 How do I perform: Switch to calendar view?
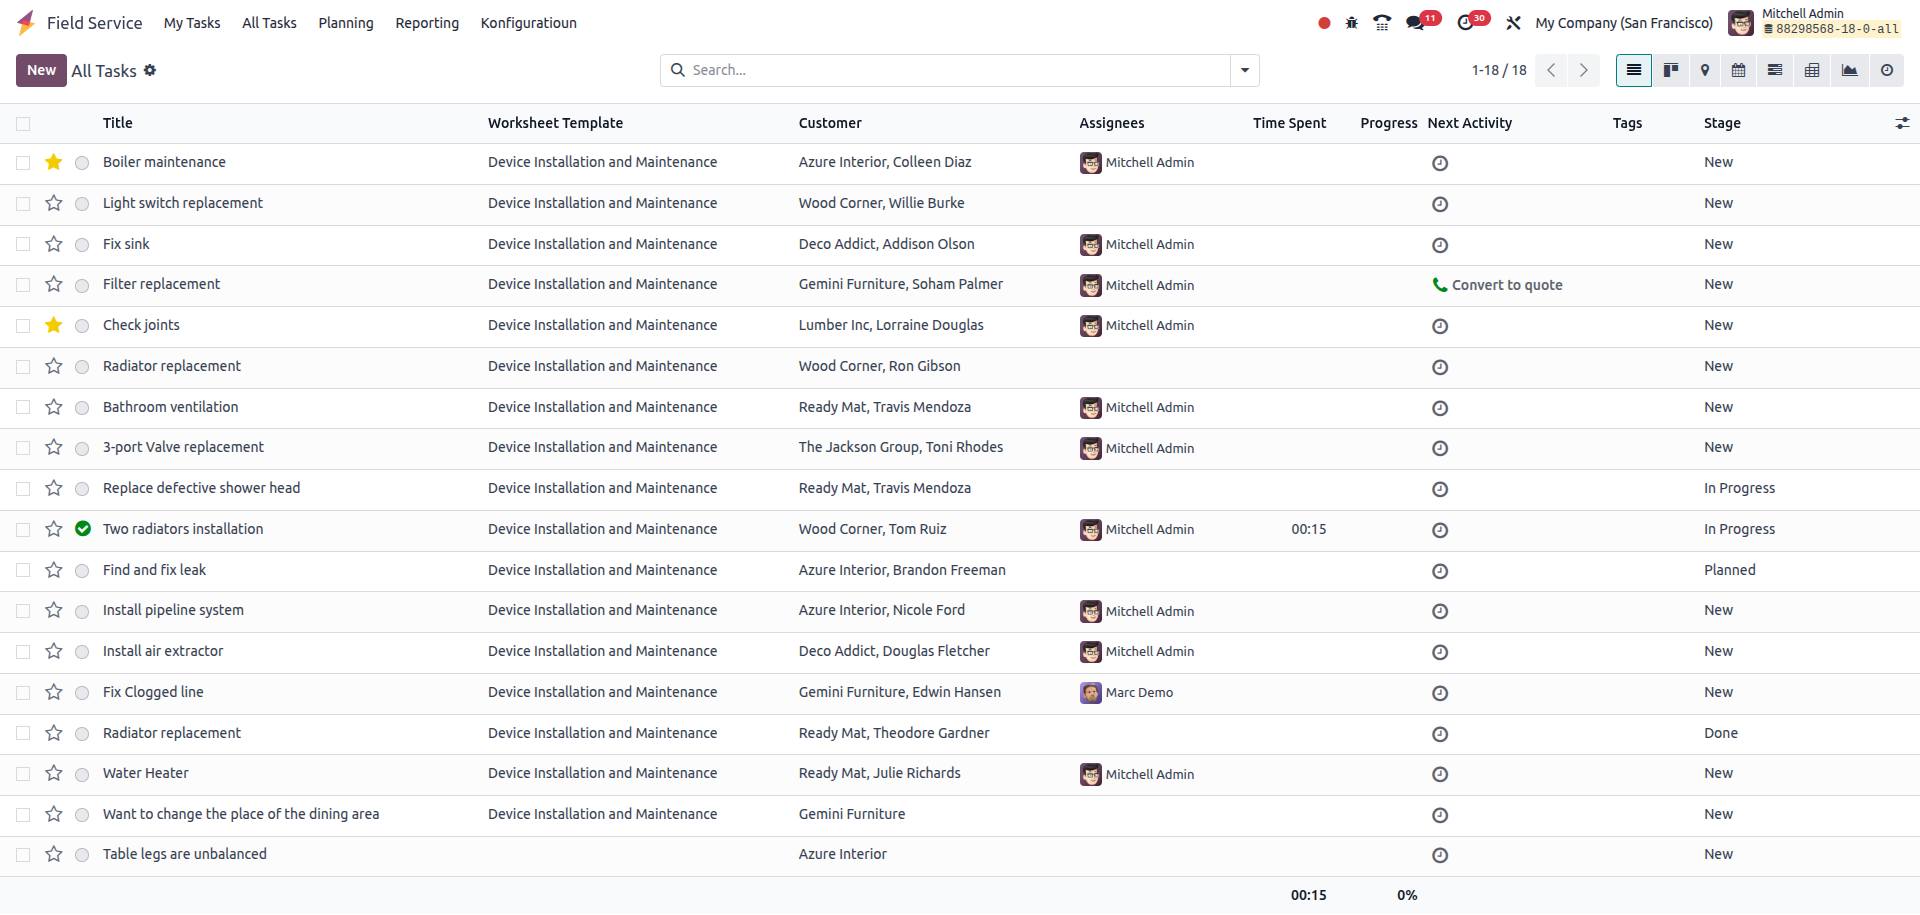click(x=1739, y=70)
